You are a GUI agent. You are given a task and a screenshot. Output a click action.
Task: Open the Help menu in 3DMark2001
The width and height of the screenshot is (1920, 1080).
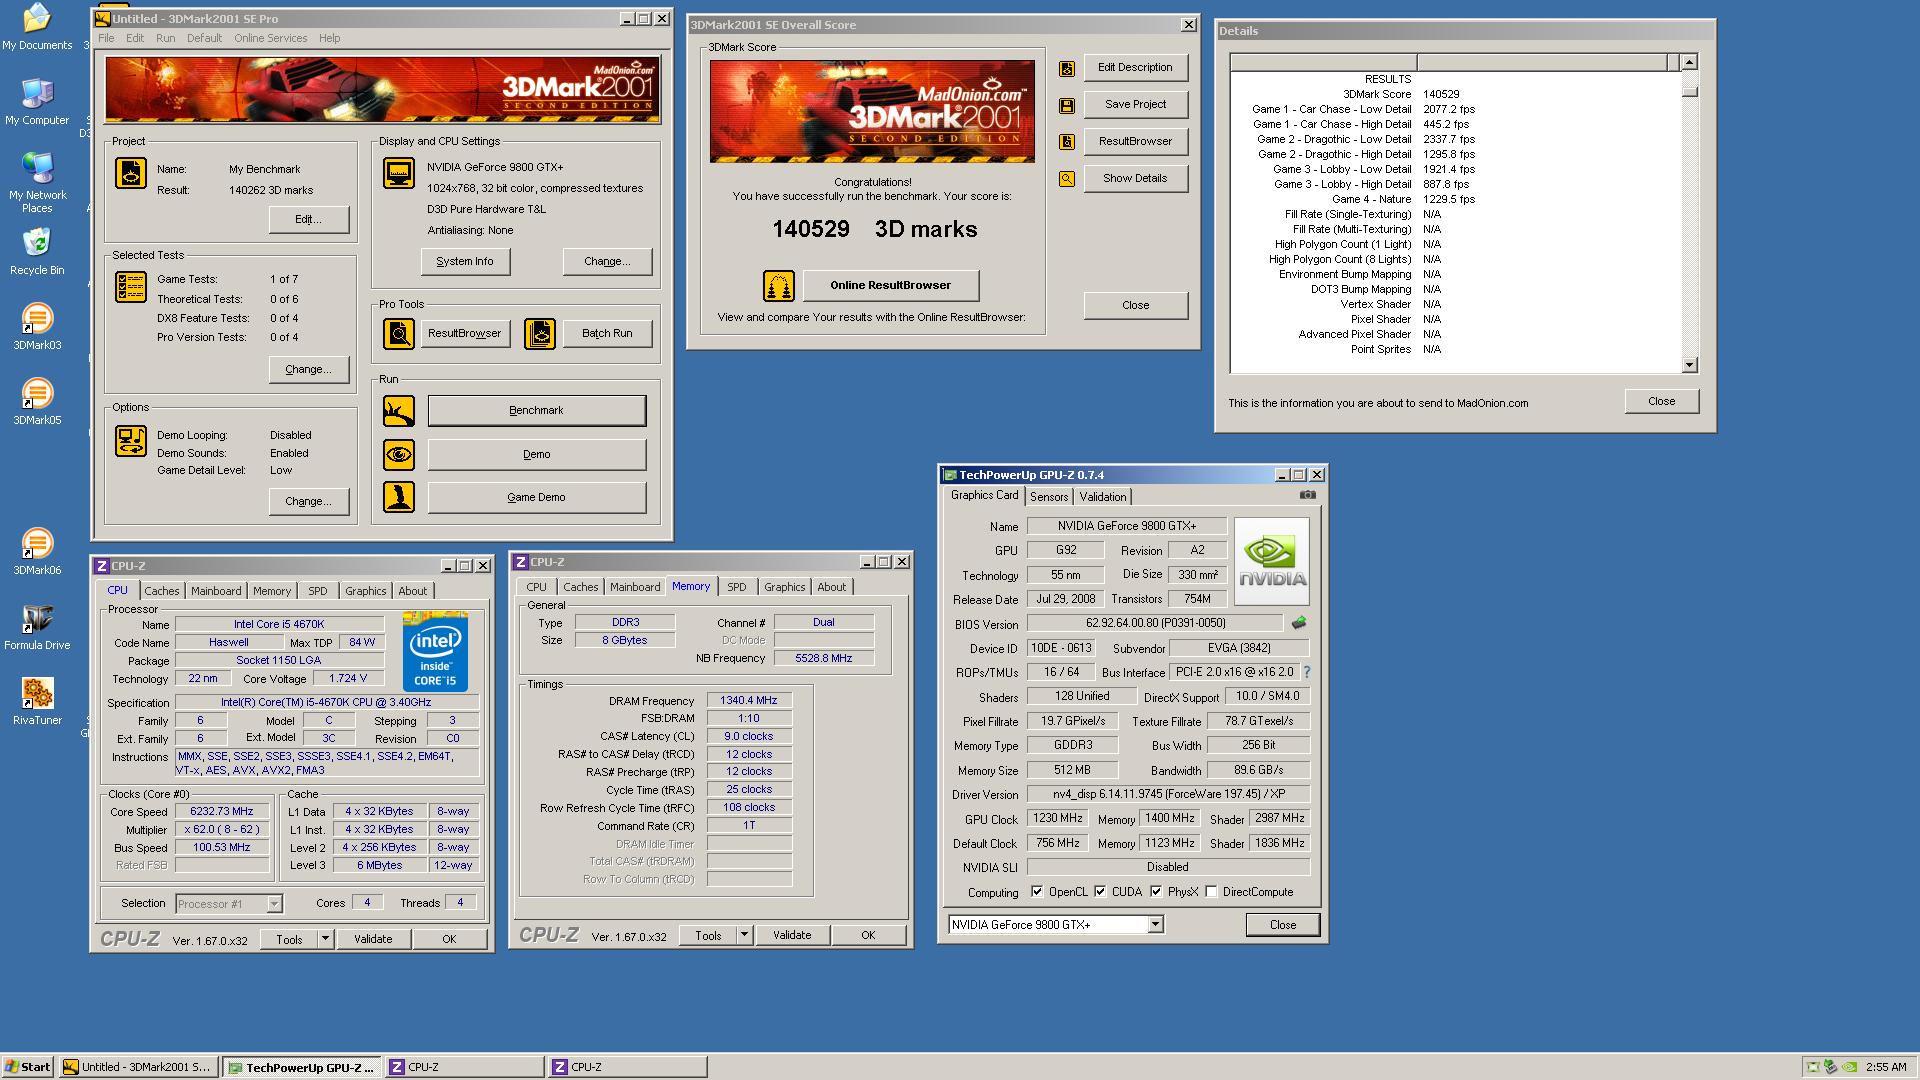(329, 38)
